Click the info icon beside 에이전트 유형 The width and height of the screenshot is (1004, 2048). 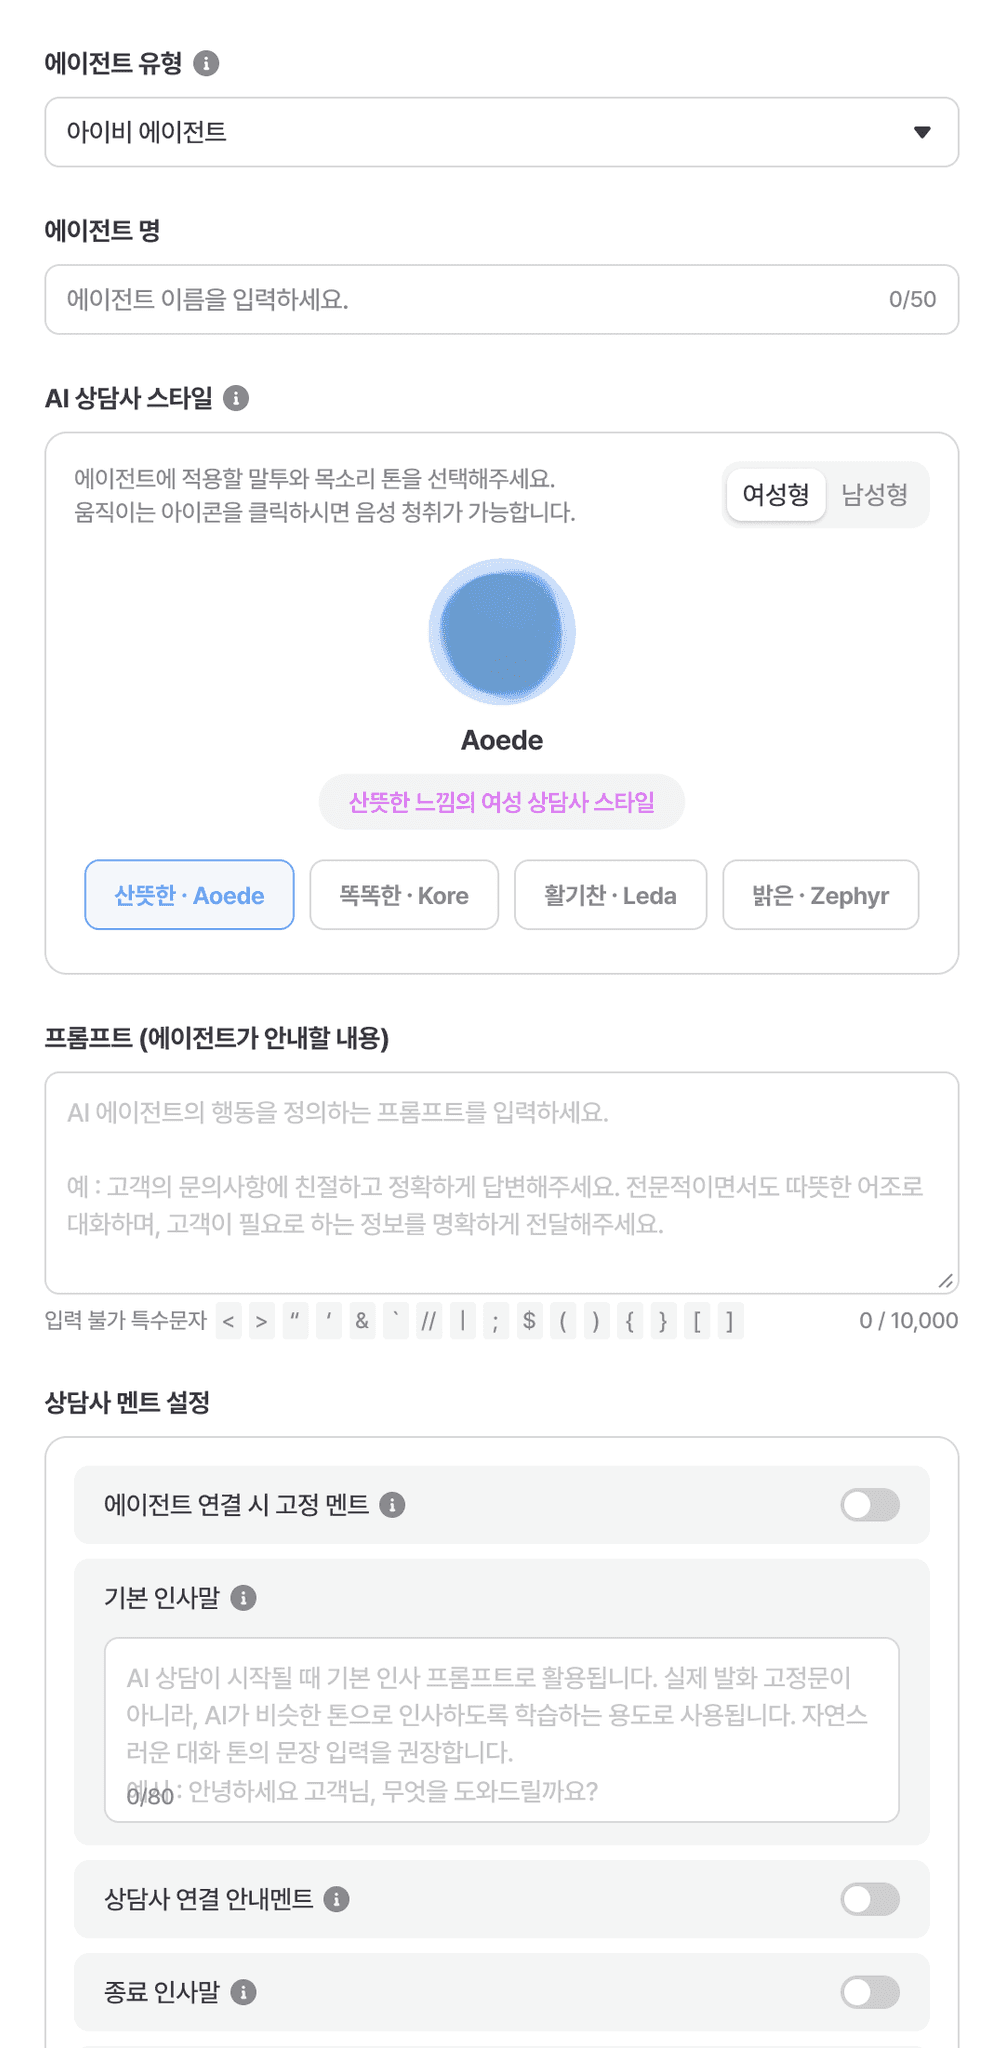coord(206,63)
